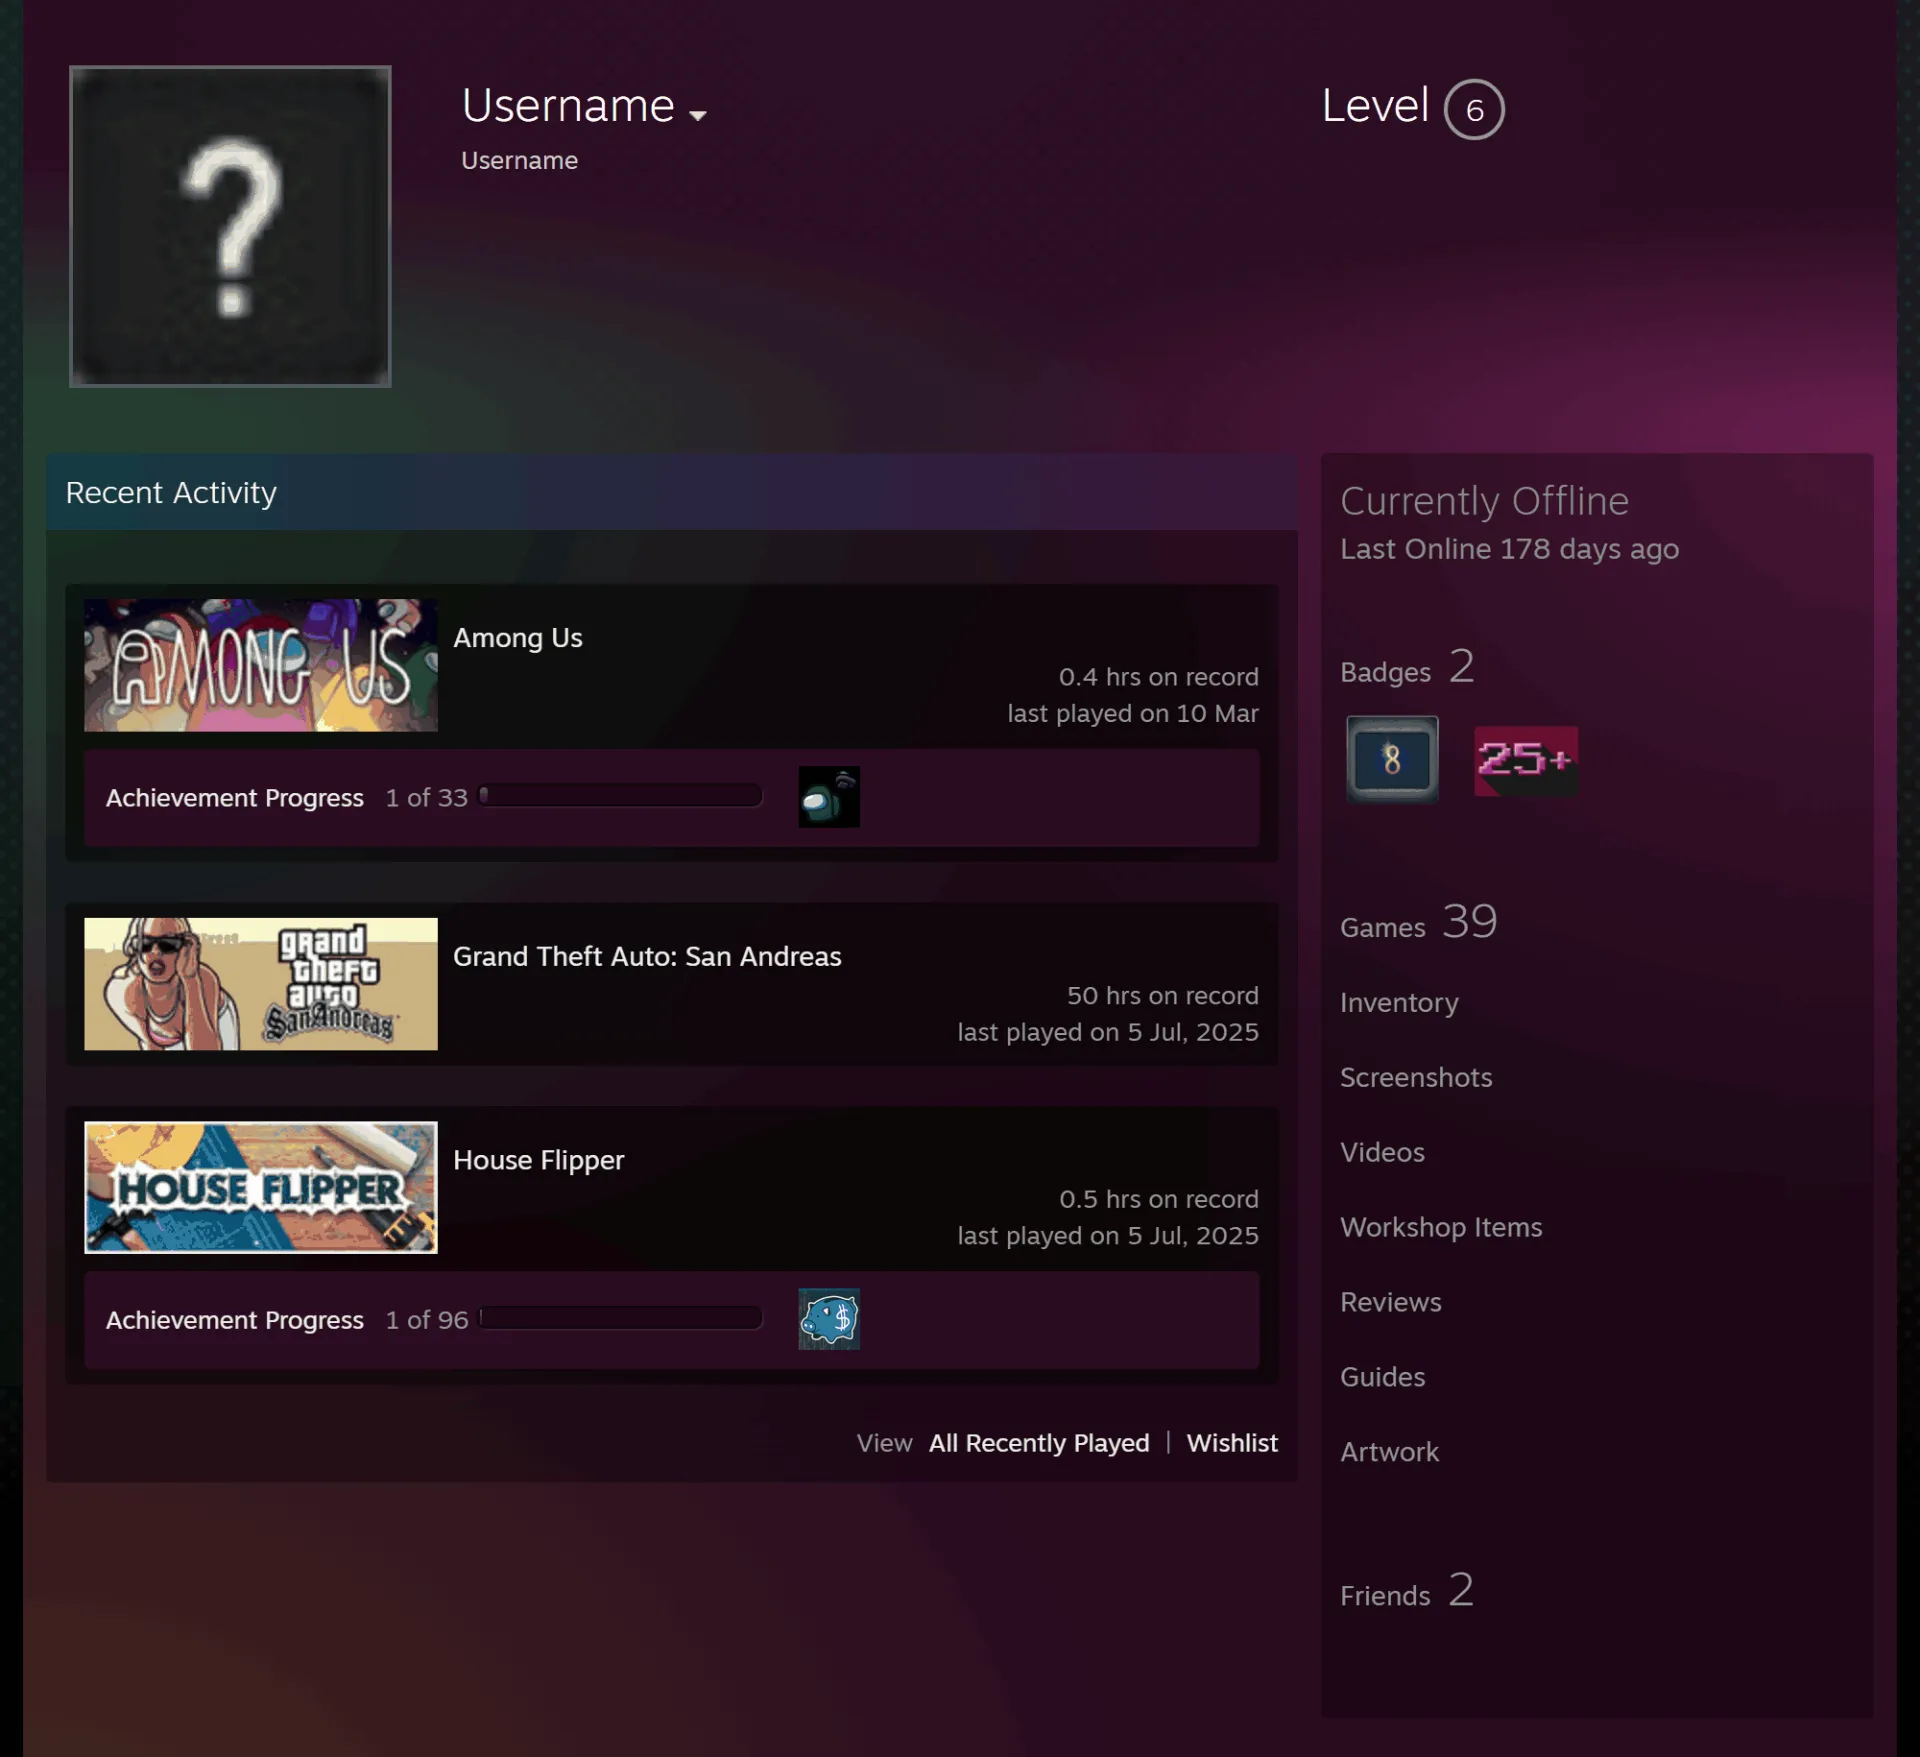View the Among Us achievement icon
Viewport: 1920px width, 1757px height.
pos(829,797)
